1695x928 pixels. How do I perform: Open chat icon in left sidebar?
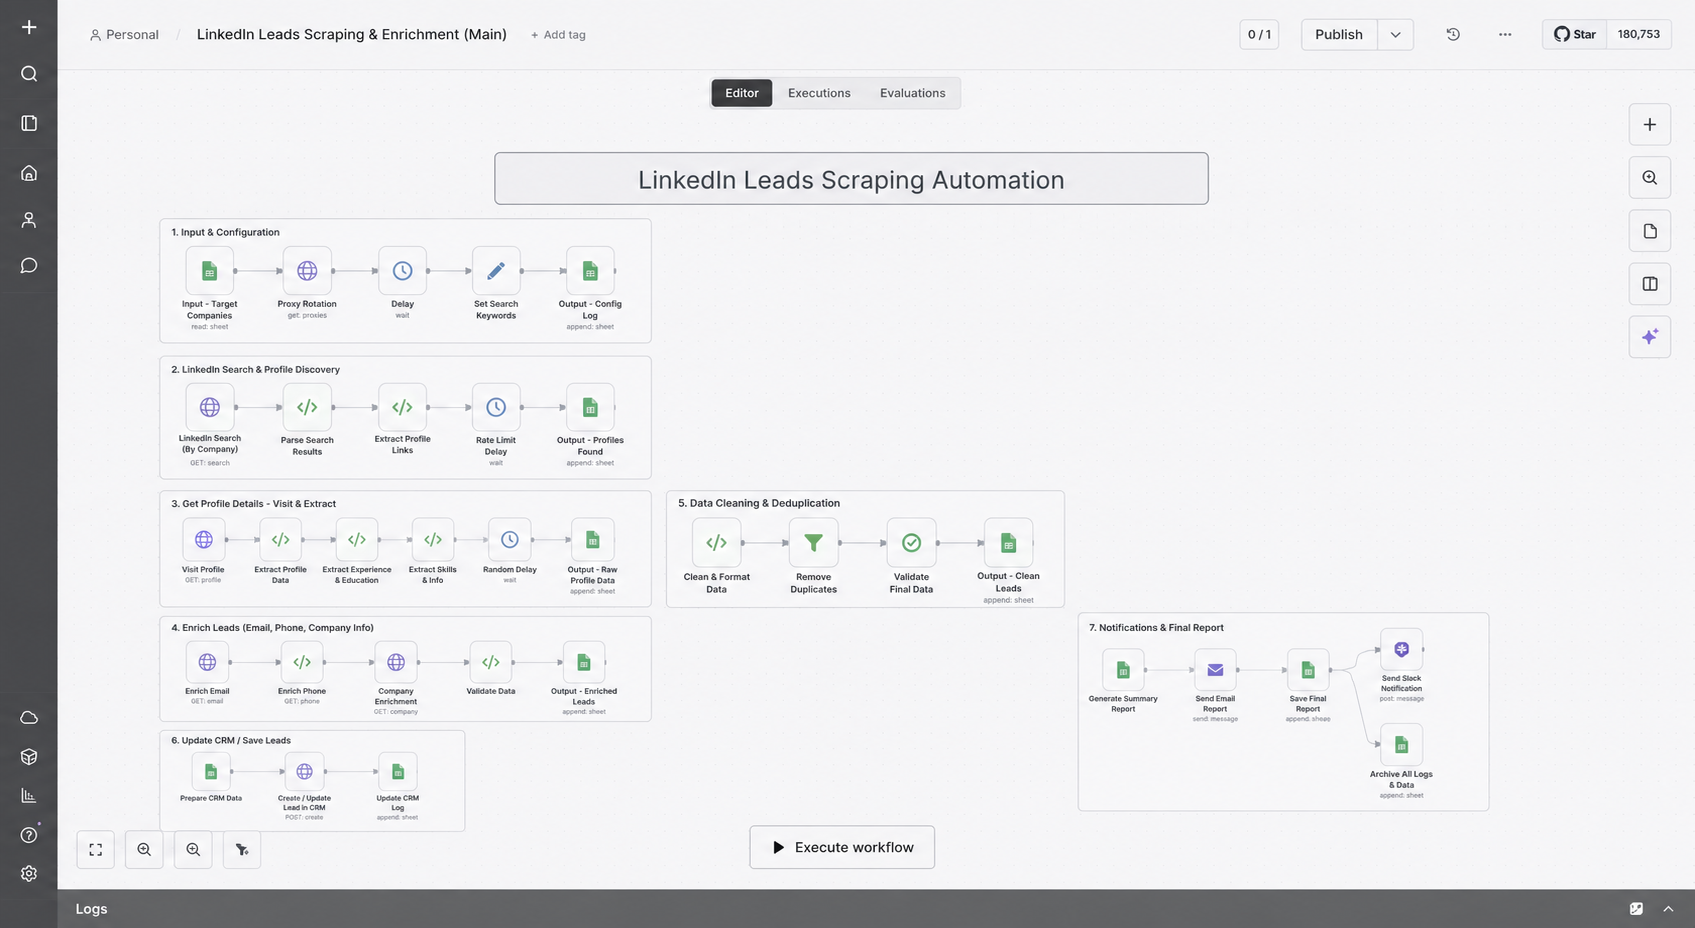click(29, 265)
